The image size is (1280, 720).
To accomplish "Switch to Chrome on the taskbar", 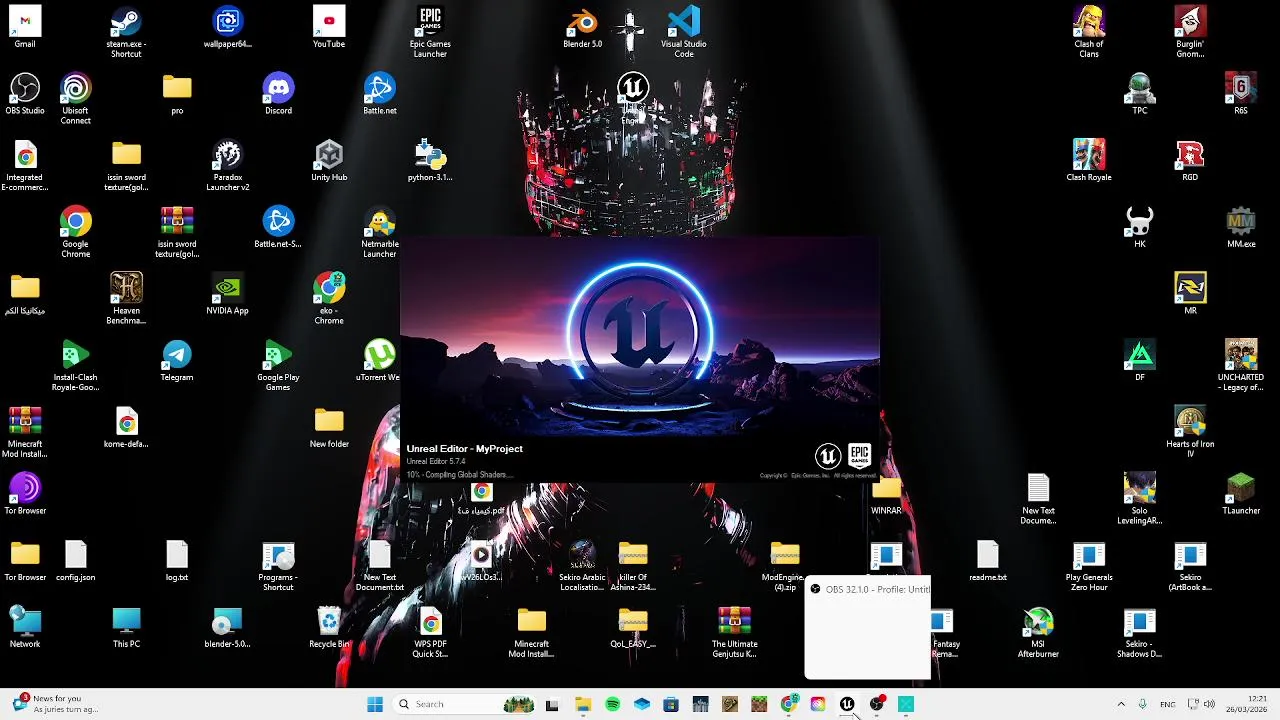I will click(x=788, y=704).
